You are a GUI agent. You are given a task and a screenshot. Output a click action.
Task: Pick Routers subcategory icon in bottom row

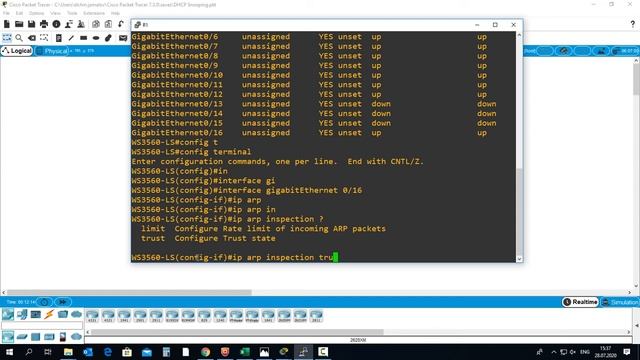8,337
